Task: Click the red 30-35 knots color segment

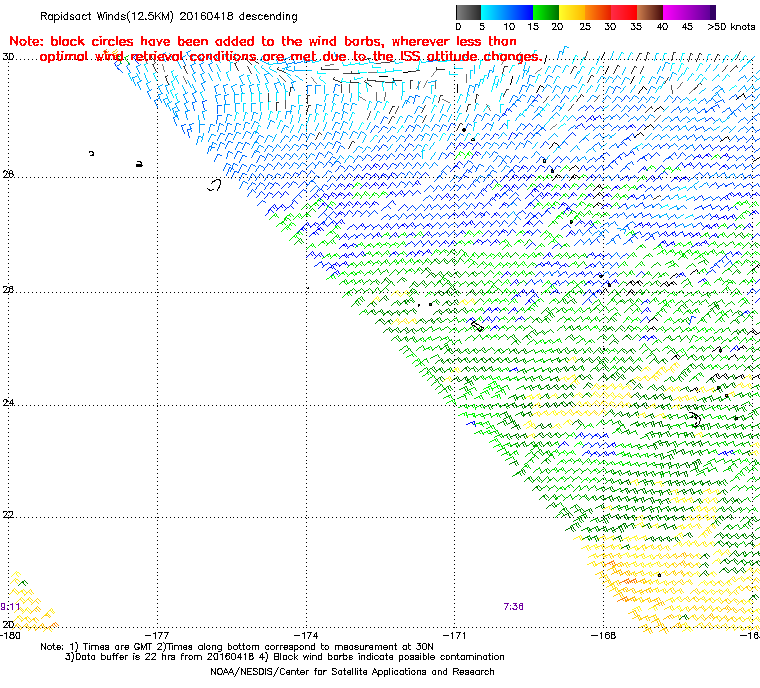Action: click(x=625, y=12)
